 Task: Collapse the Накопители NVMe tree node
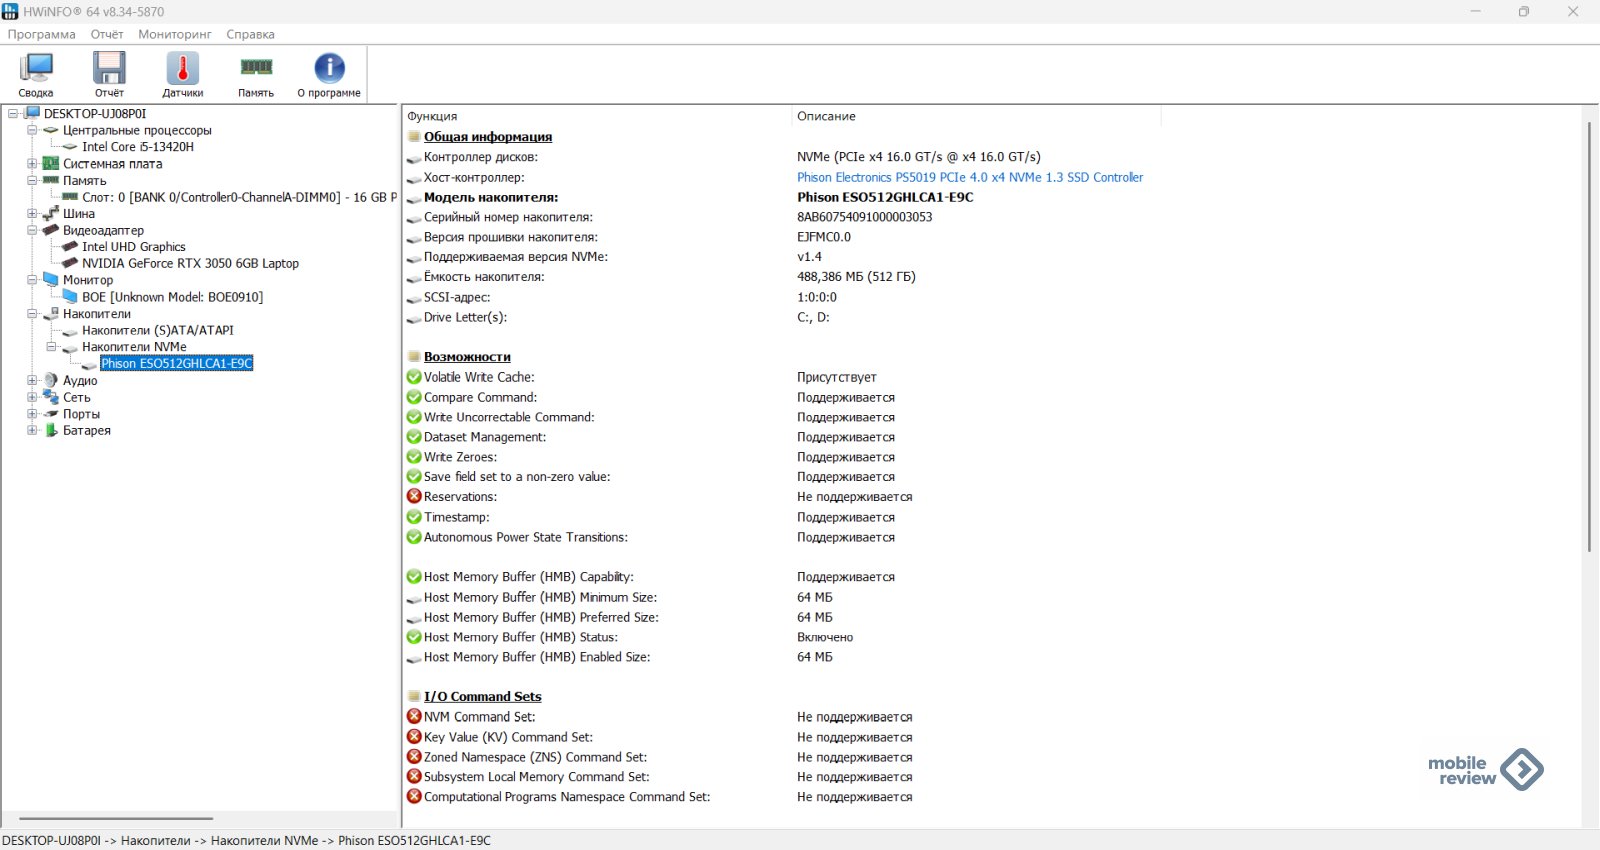tap(51, 347)
